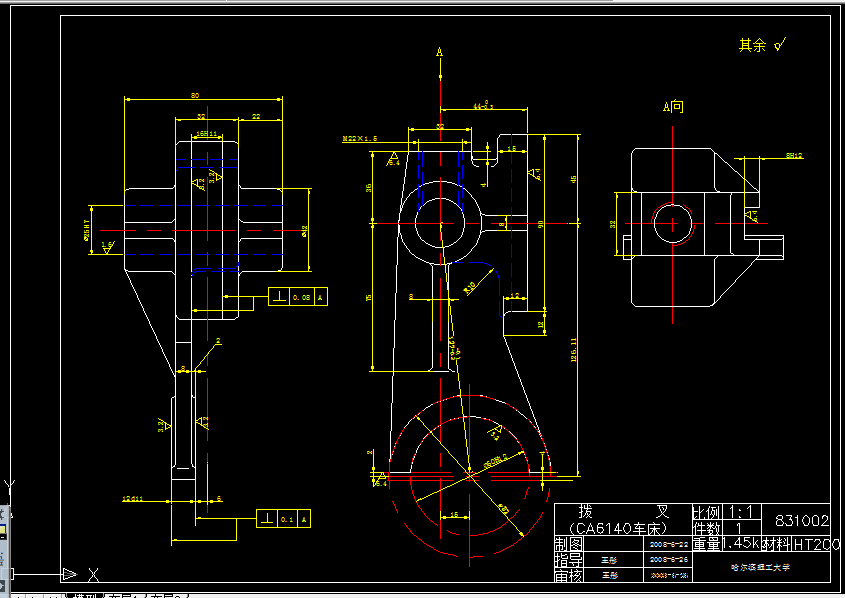
Task: Pick the 80 overall width dimension
Action: tap(195, 95)
